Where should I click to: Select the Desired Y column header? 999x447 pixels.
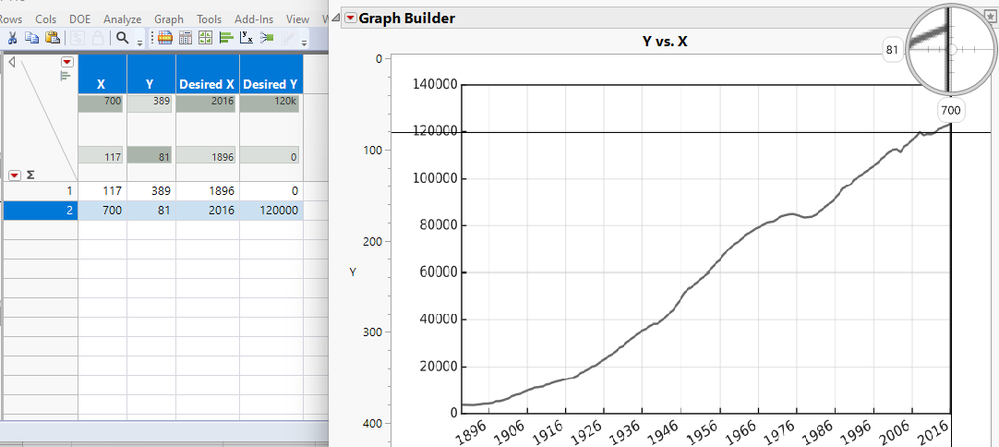coord(271,73)
